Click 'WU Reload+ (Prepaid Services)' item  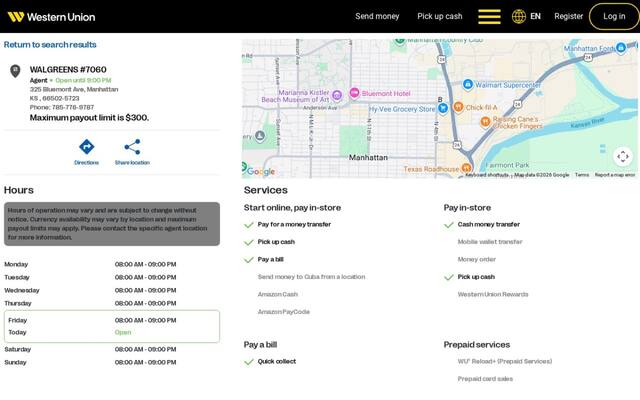coord(505,361)
